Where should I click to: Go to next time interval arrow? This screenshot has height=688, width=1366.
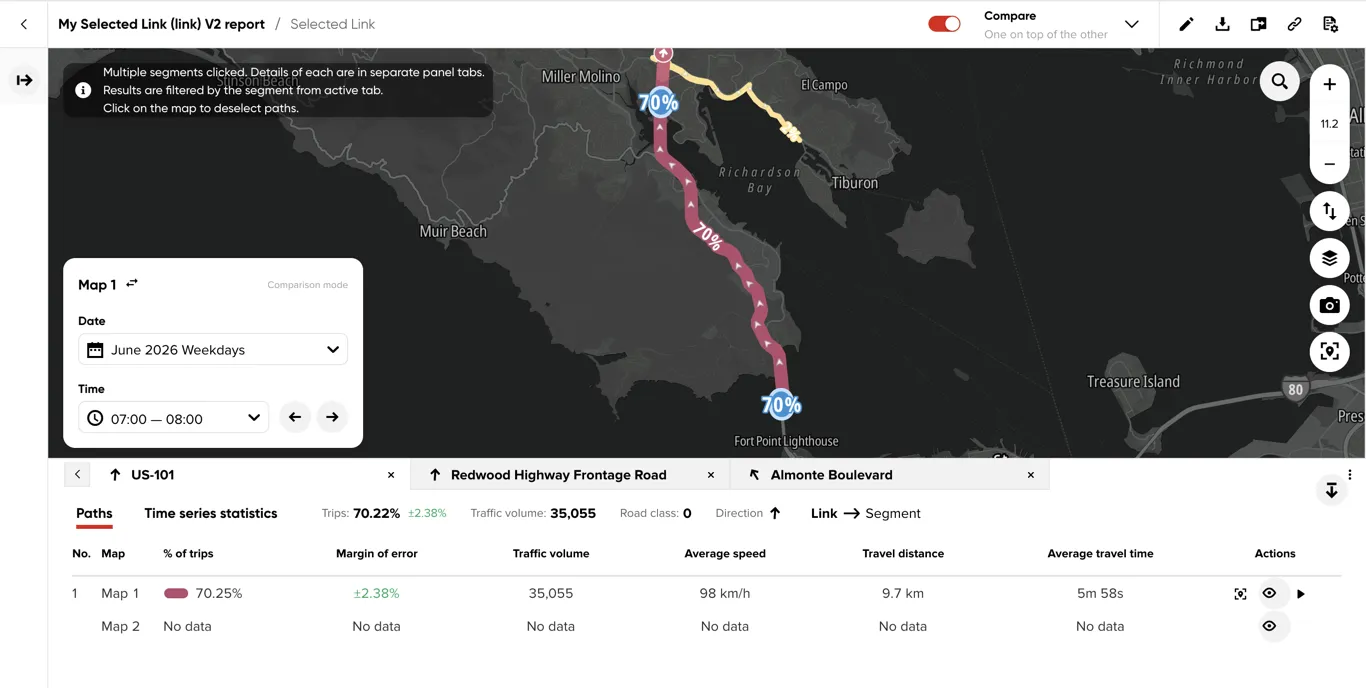click(x=332, y=417)
